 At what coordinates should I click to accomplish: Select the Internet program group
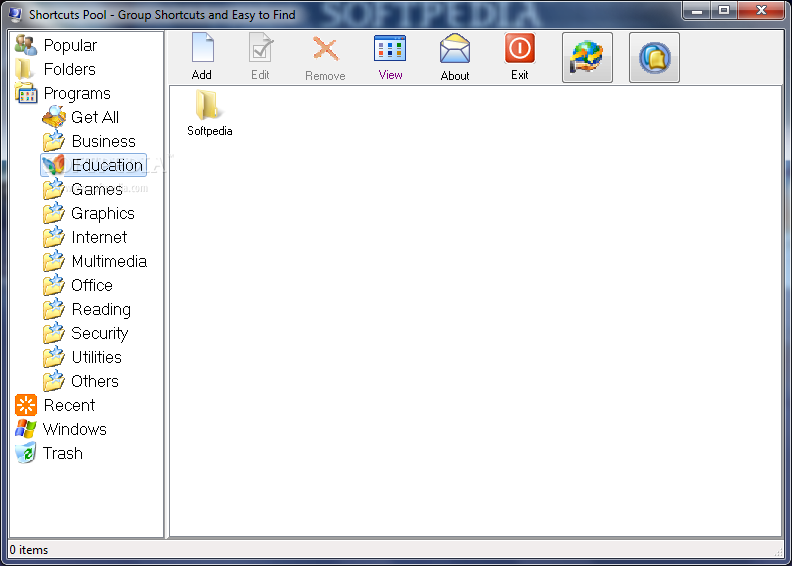click(x=85, y=237)
